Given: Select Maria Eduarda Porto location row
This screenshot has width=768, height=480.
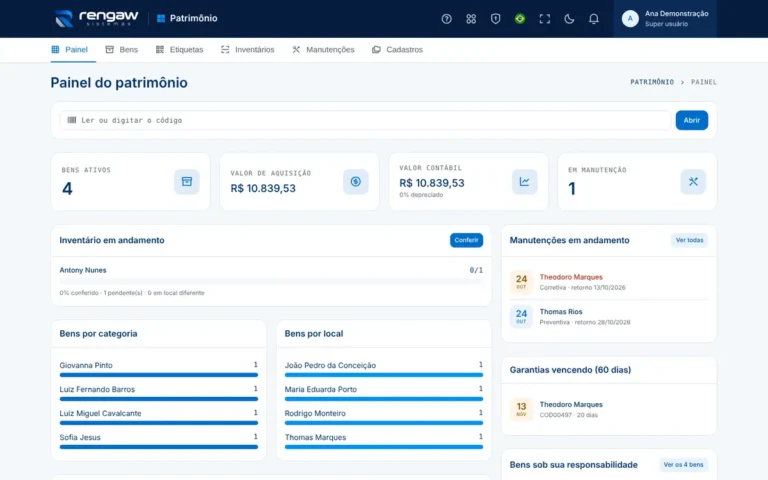Looking at the screenshot, I should click(x=384, y=393).
